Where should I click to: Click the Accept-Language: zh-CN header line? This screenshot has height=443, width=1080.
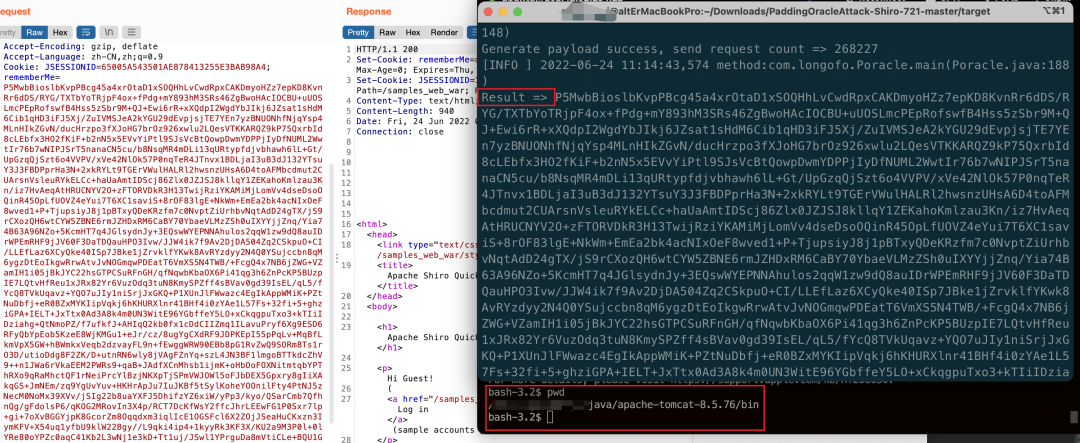[83, 56]
